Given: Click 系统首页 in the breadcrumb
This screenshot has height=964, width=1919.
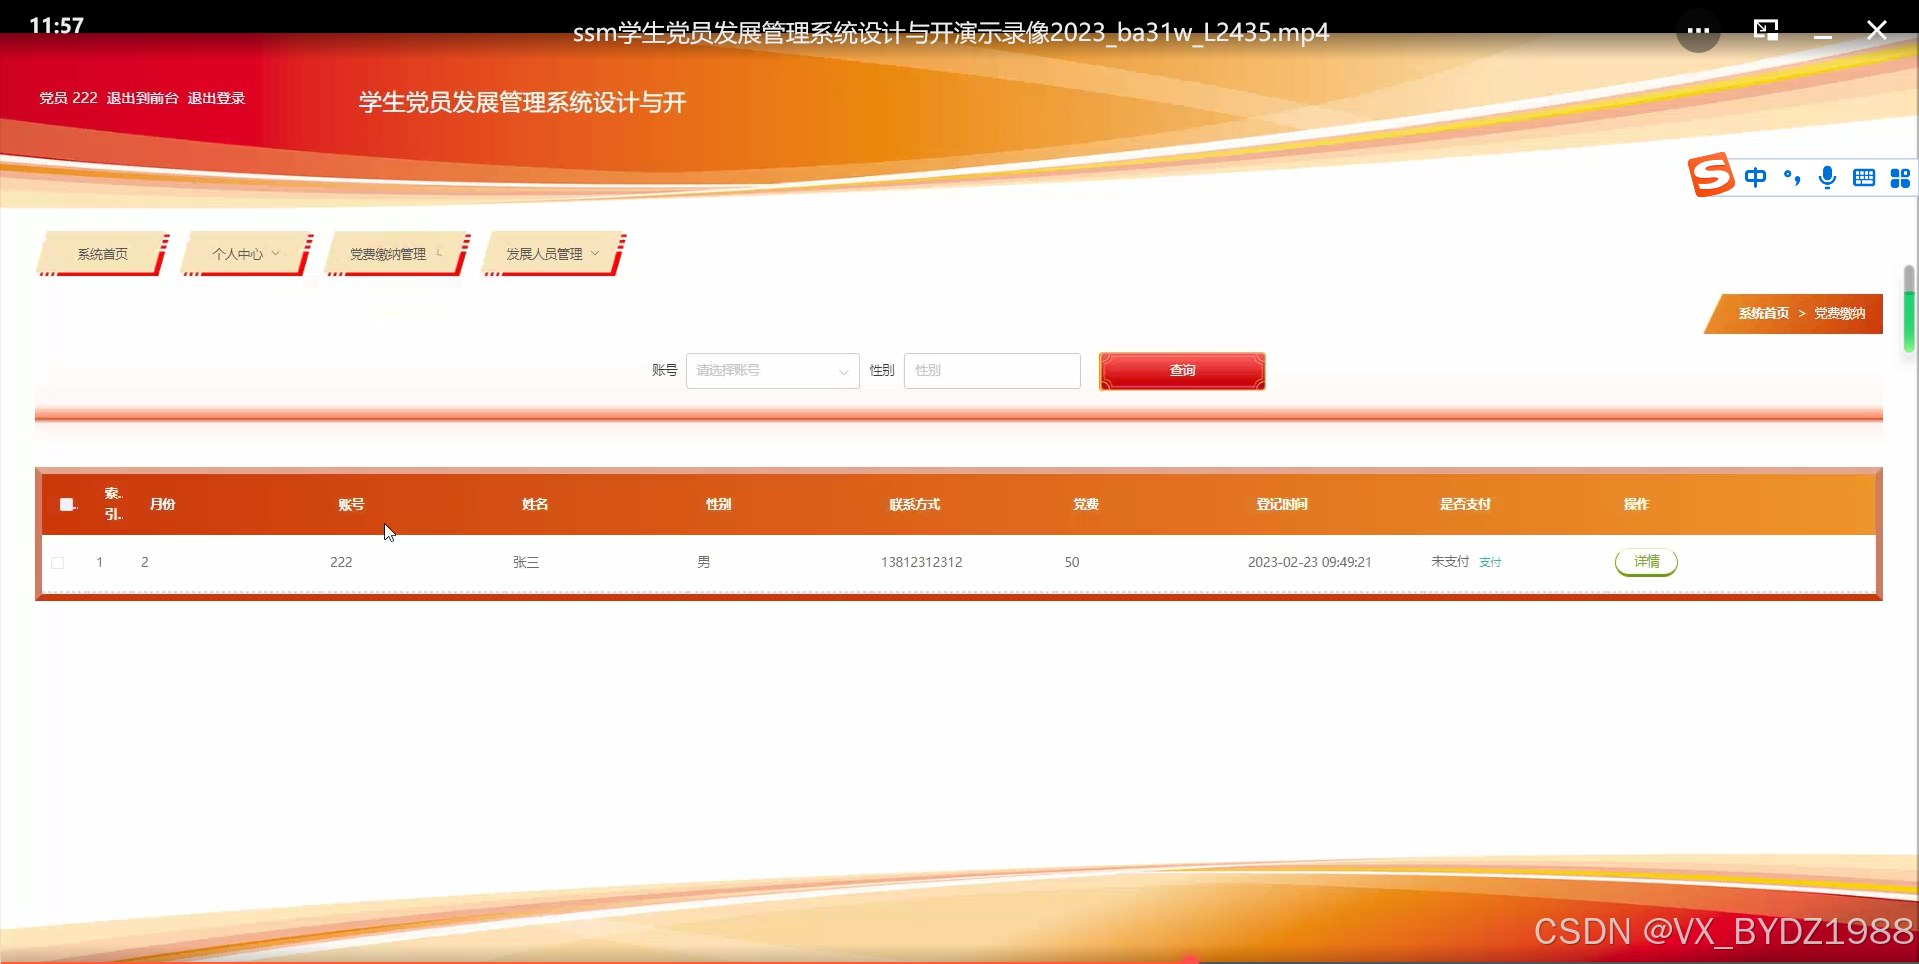Looking at the screenshot, I should (1763, 314).
